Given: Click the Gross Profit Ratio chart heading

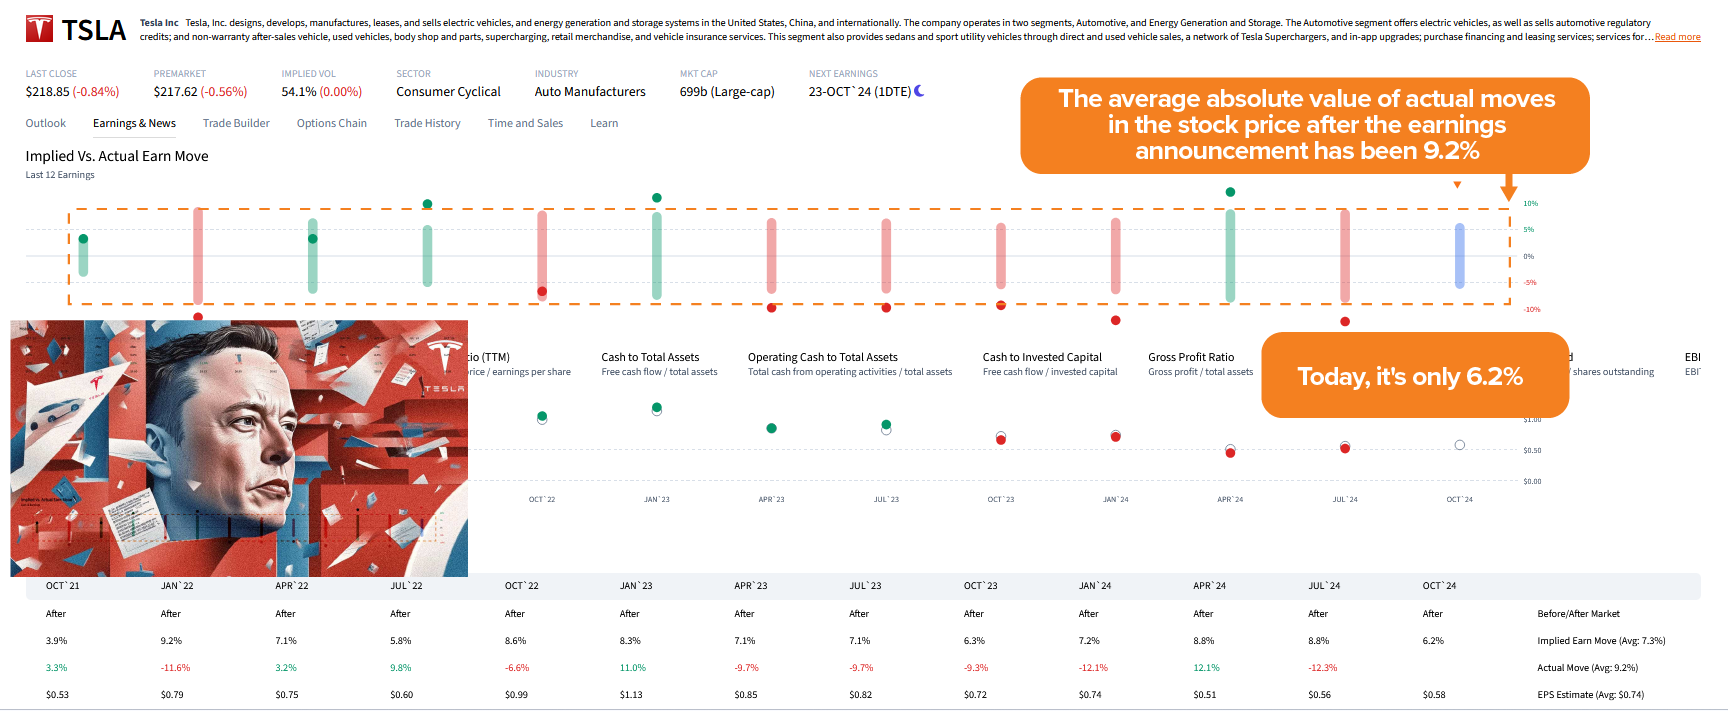Looking at the screenshot, I should pyautogui.click(x=1191, y=357).
